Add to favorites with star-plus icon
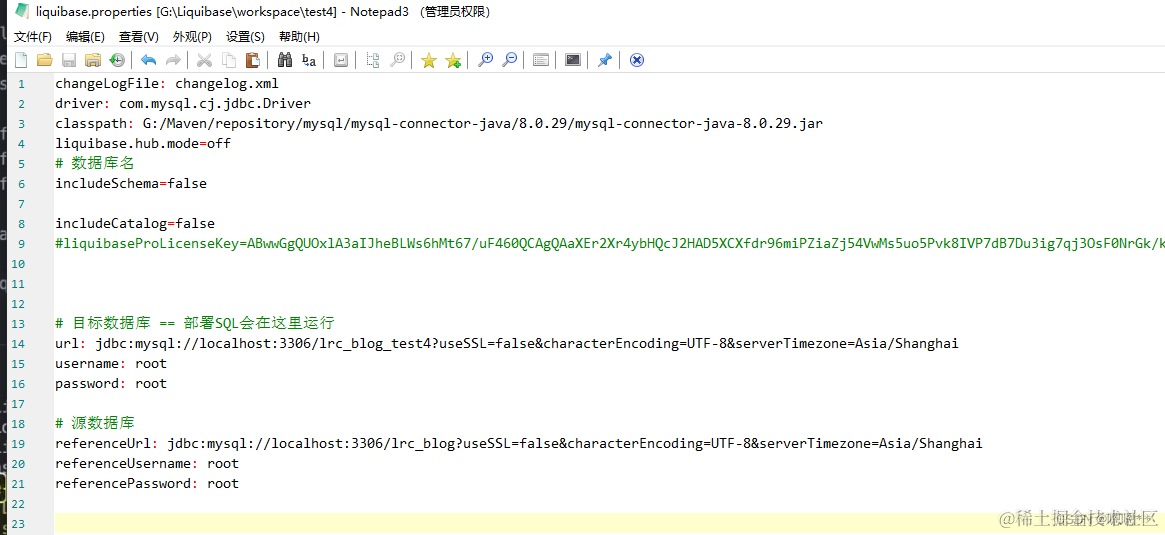Screen dimensions: 1165x535 coord(452,60)
